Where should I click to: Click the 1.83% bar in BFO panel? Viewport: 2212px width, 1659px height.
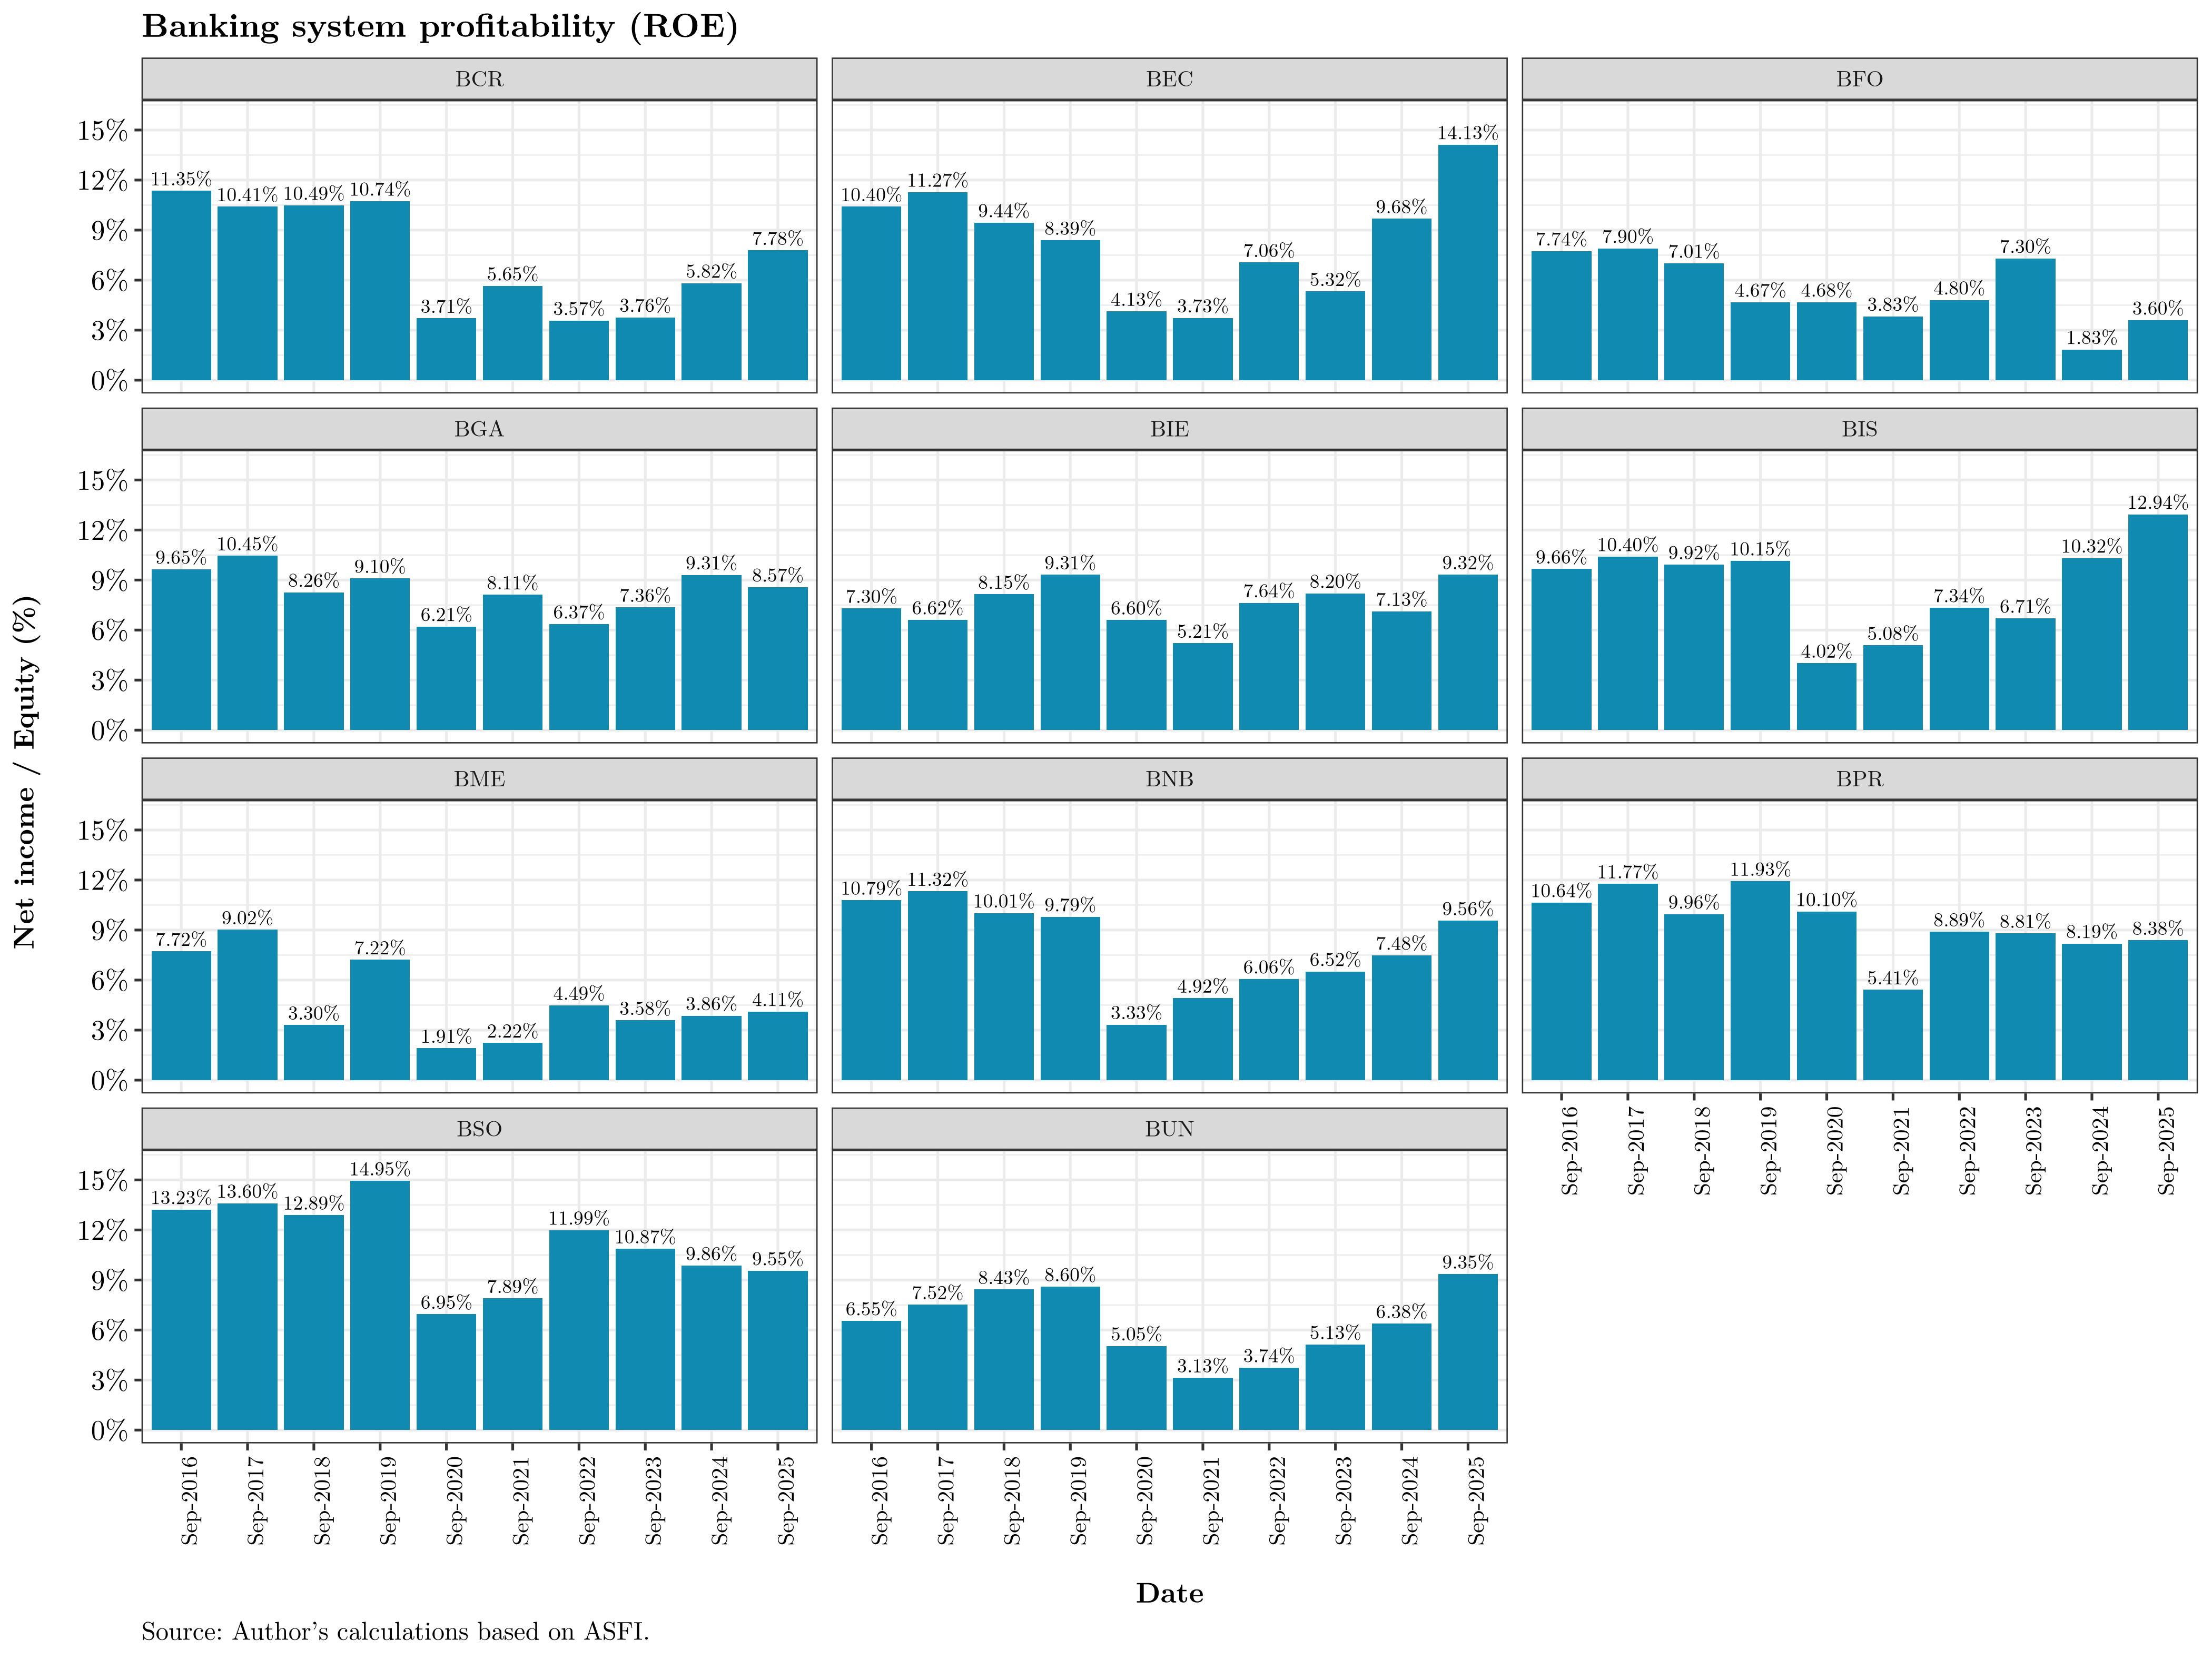2091,365
